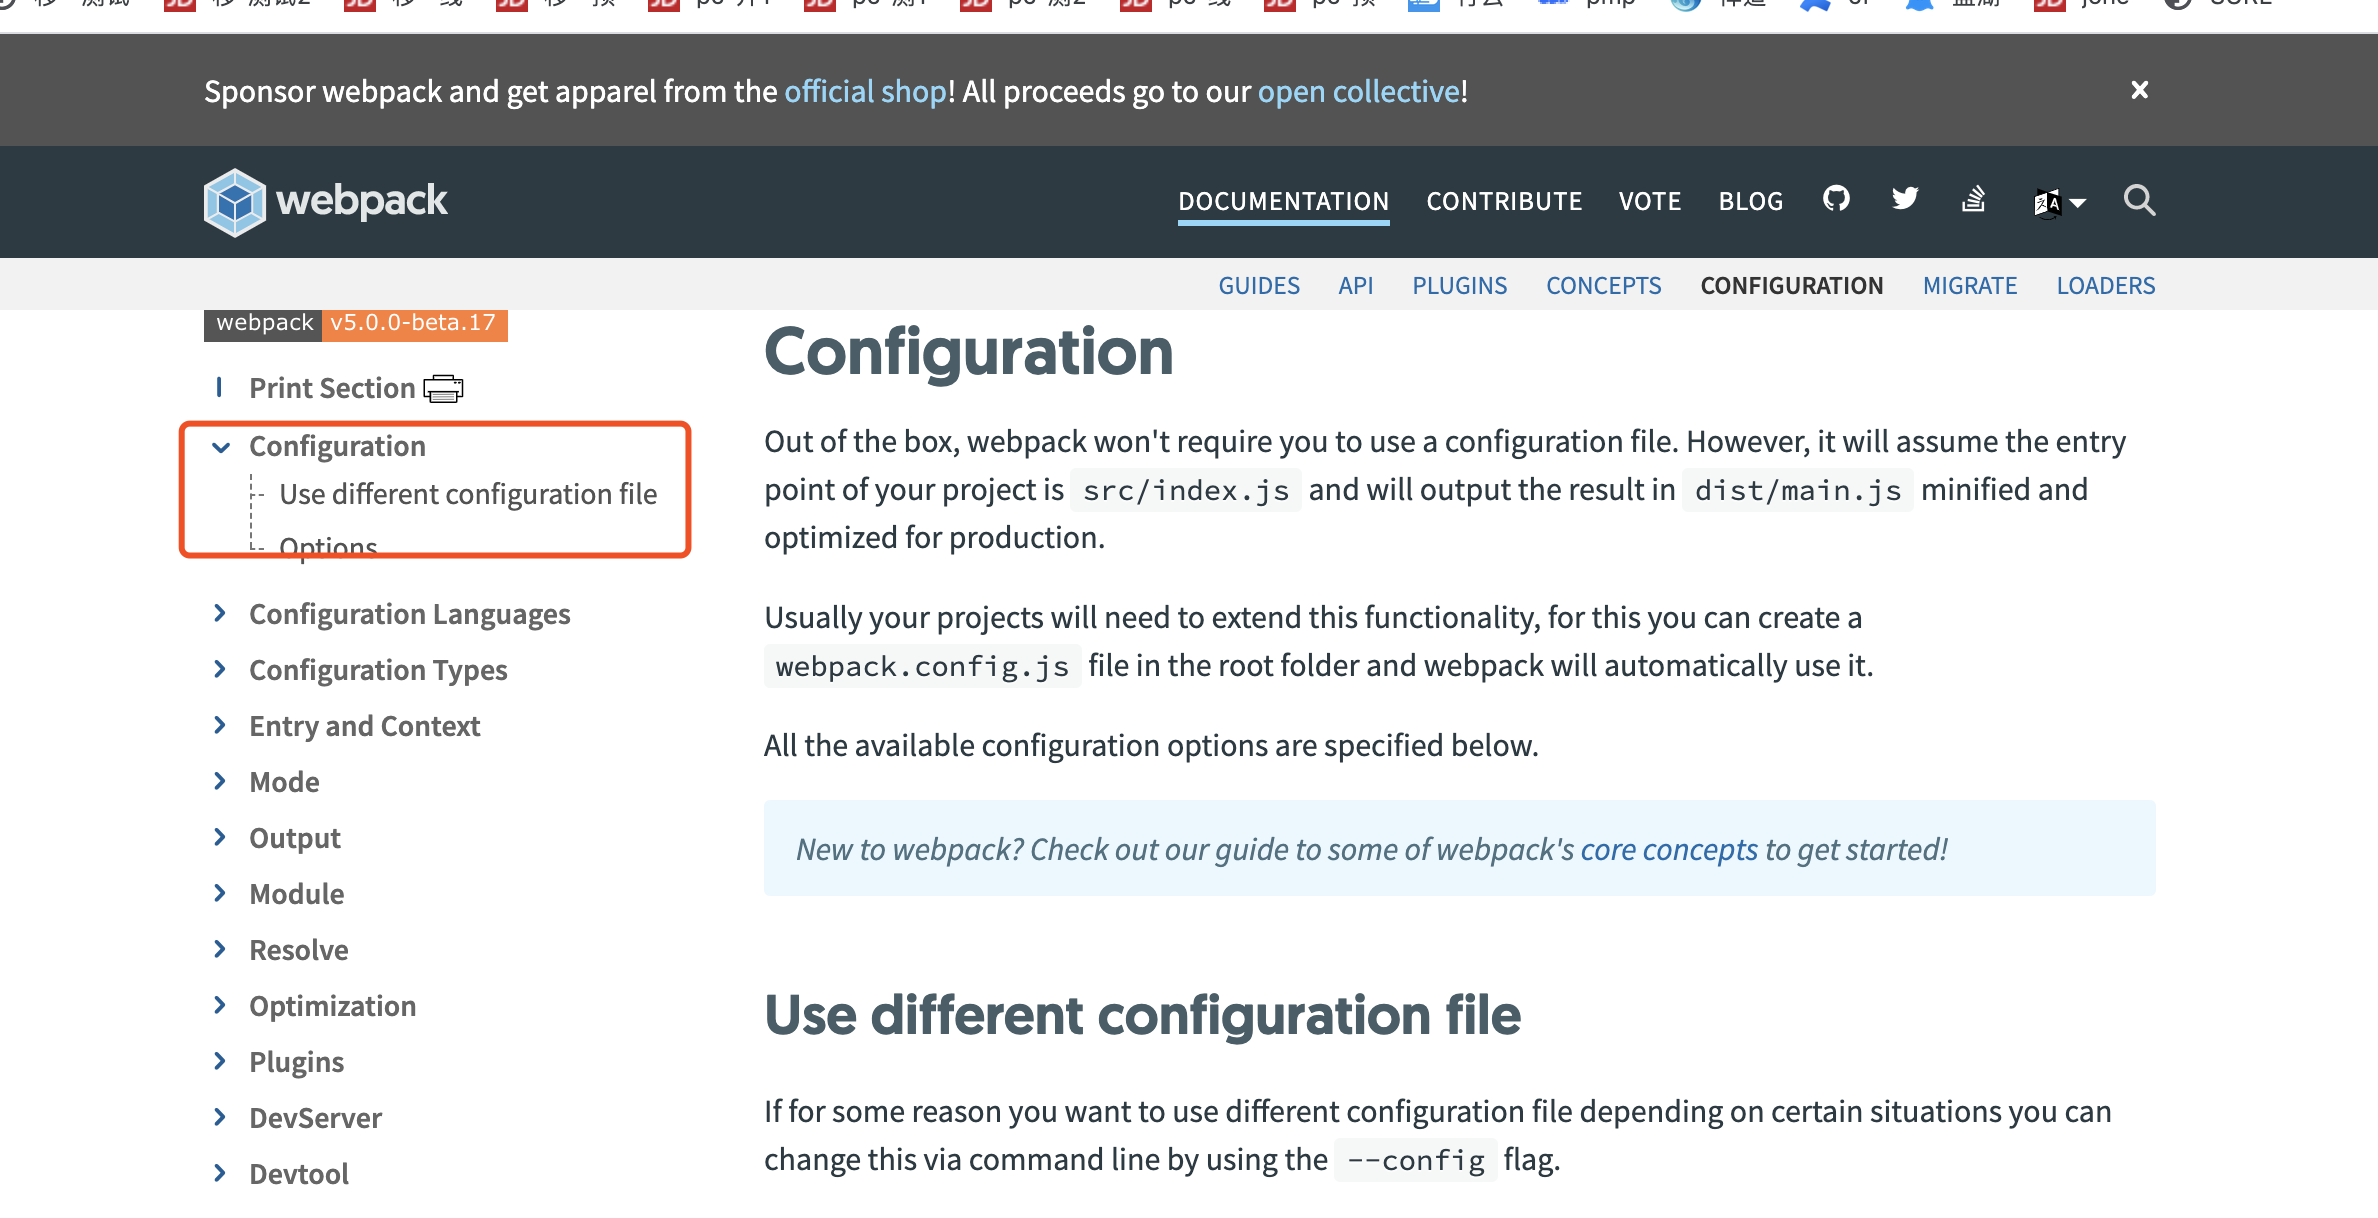Click the printer icon beside Print Section

pyautogui.click(x=443, y=388)
